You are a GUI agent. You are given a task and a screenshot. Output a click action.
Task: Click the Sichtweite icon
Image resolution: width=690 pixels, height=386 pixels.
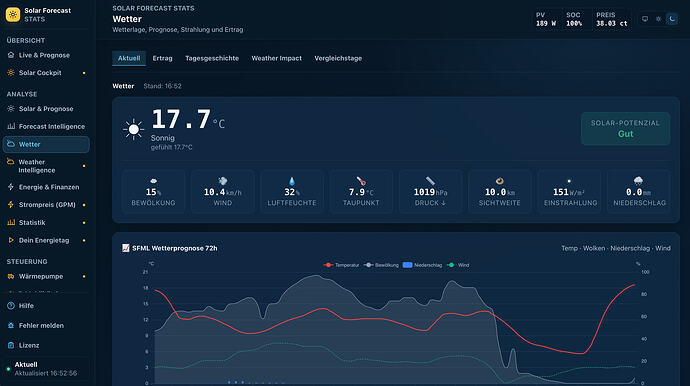pos(499,181)
